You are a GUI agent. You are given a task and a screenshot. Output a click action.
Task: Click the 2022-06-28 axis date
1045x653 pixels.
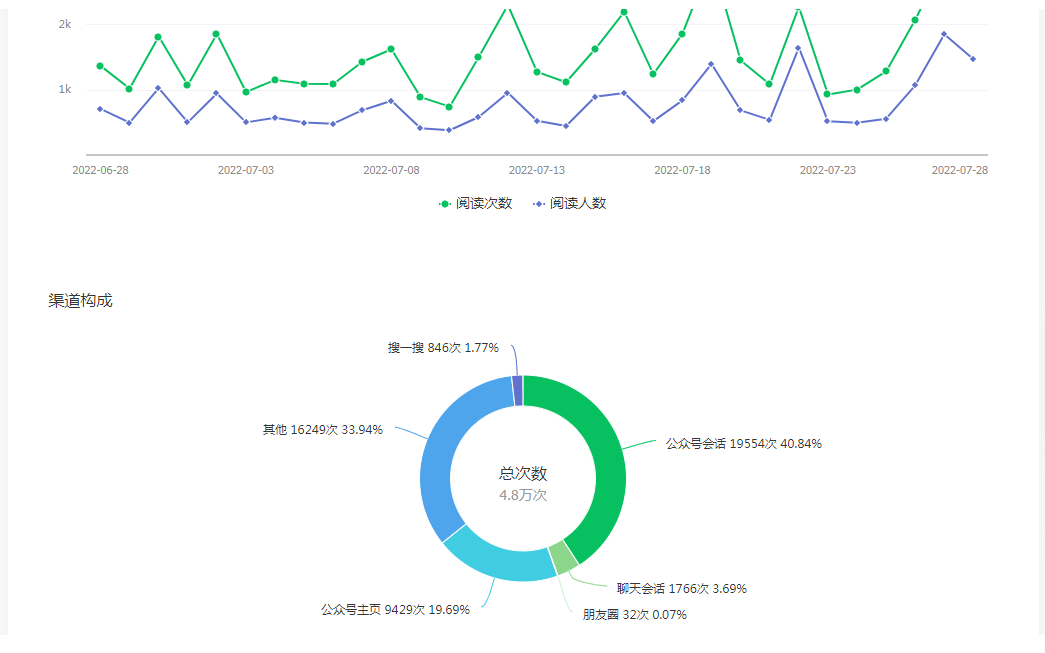pos(101,170)
